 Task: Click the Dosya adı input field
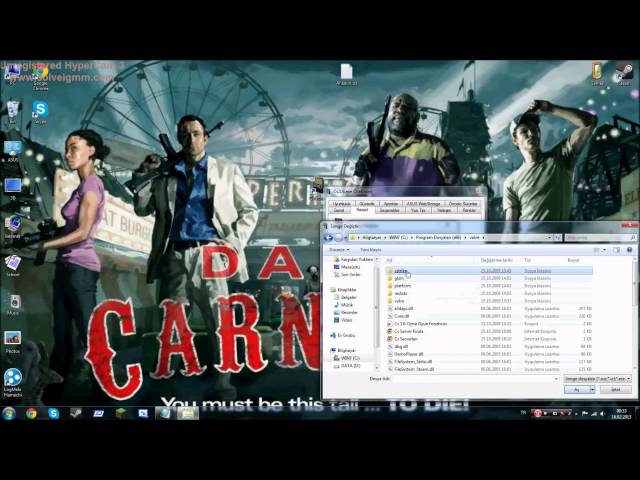(473, 379)
